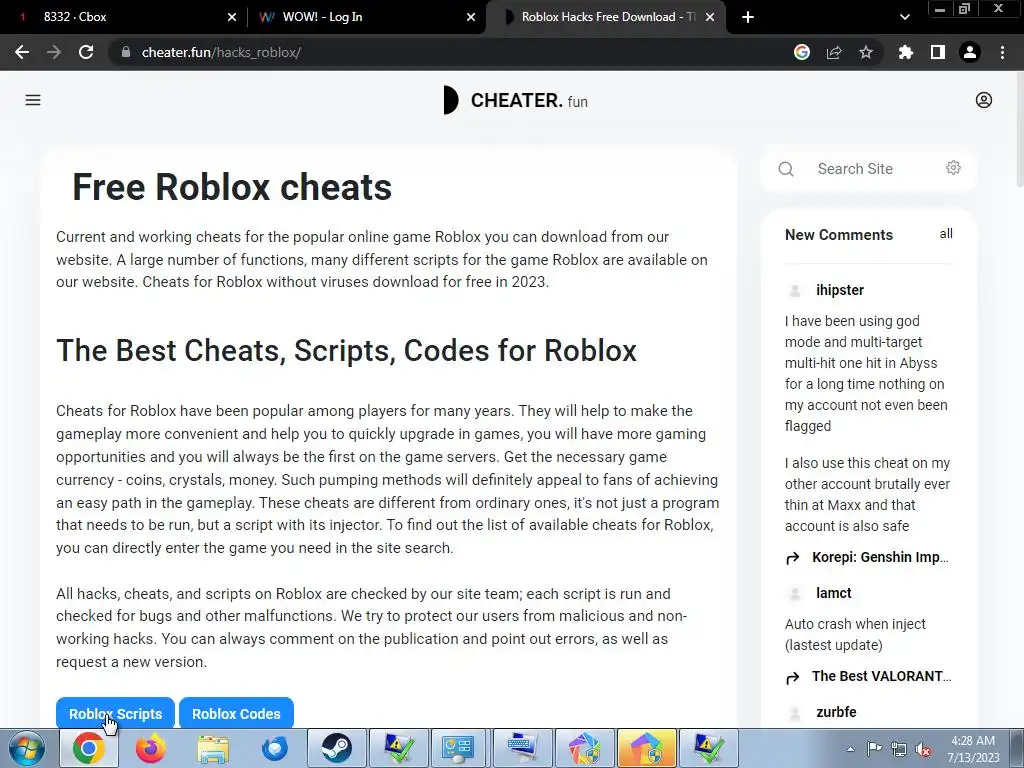Open the Google icon in address bar
The height and width of the screenshot is (768, 1024).
(802, 52)
